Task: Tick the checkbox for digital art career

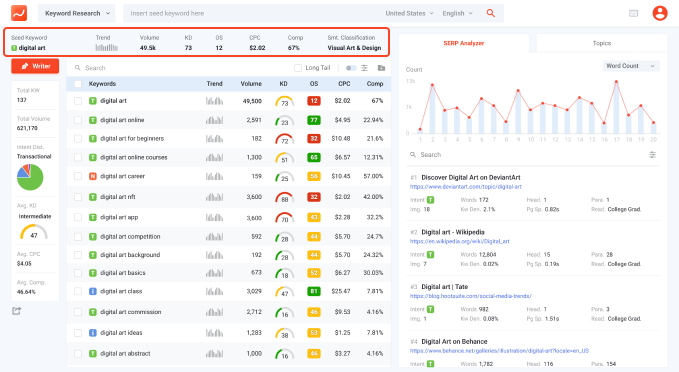Action: [x=78, y=176]
